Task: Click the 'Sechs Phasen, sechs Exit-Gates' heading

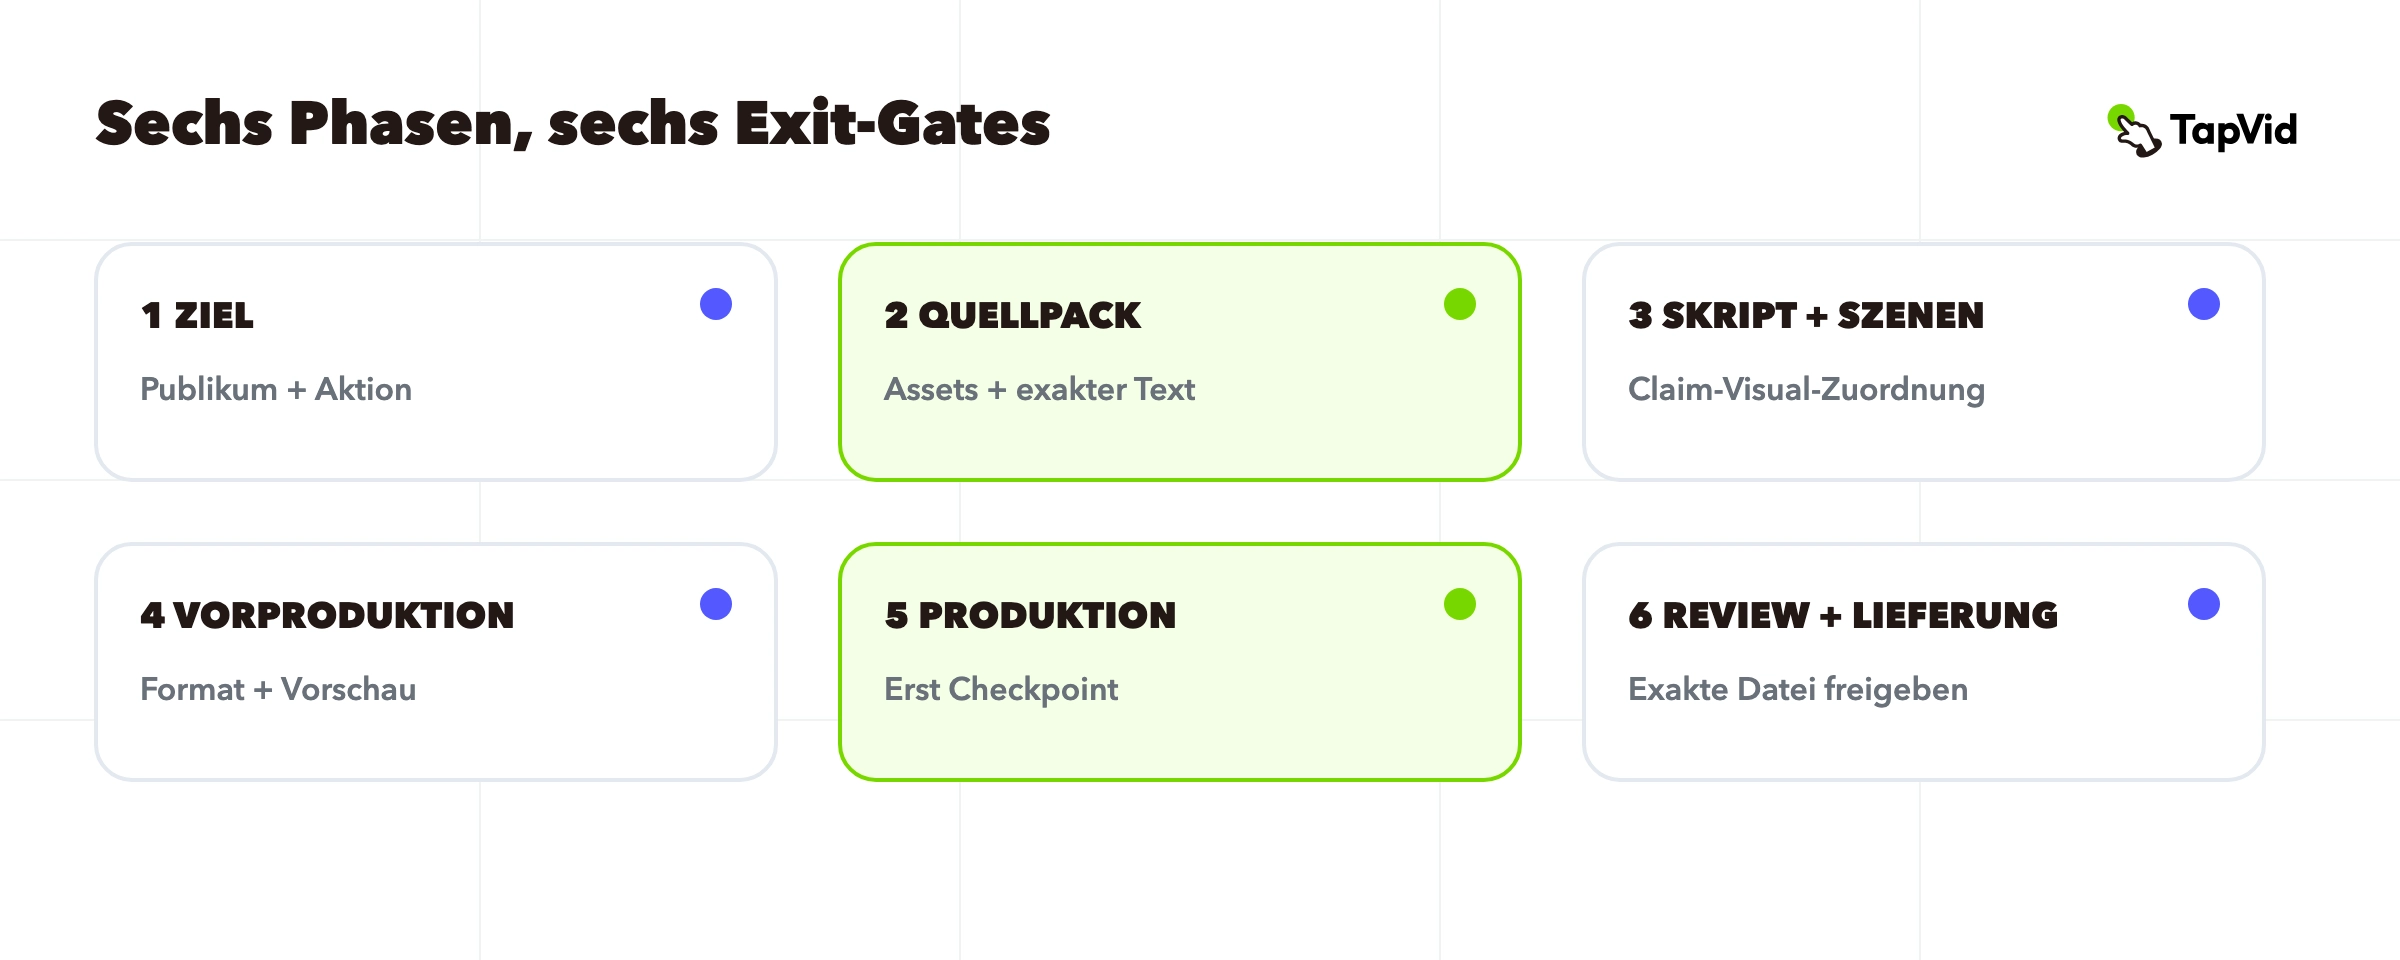Action: 573,124
